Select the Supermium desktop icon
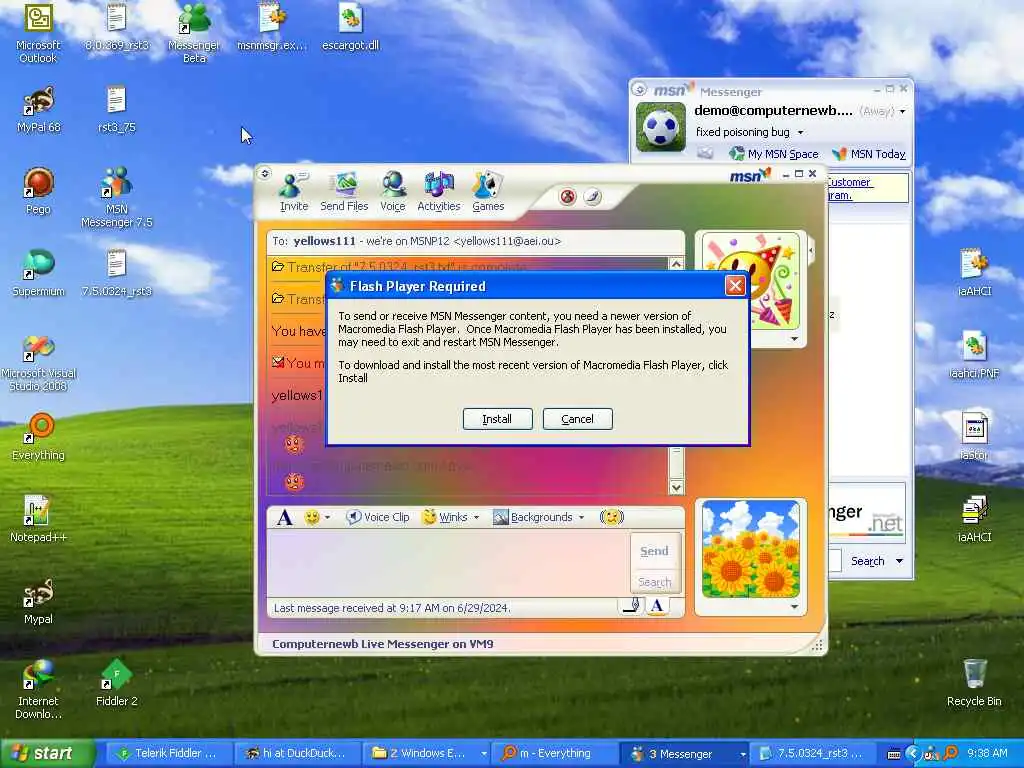This screenshot has width=1024, height=768. (38, 273)
